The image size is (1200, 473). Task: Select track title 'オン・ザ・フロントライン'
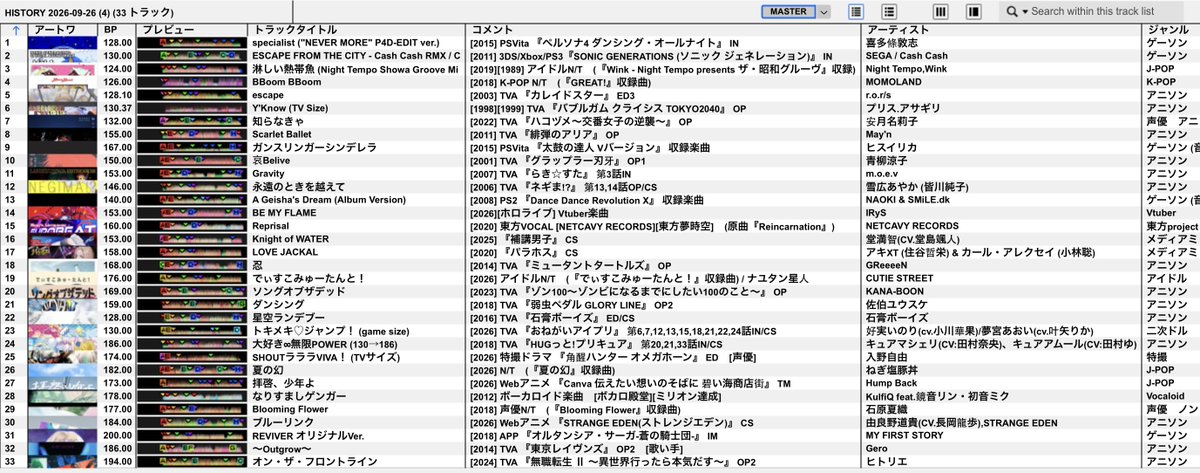(x=314, y=460)
